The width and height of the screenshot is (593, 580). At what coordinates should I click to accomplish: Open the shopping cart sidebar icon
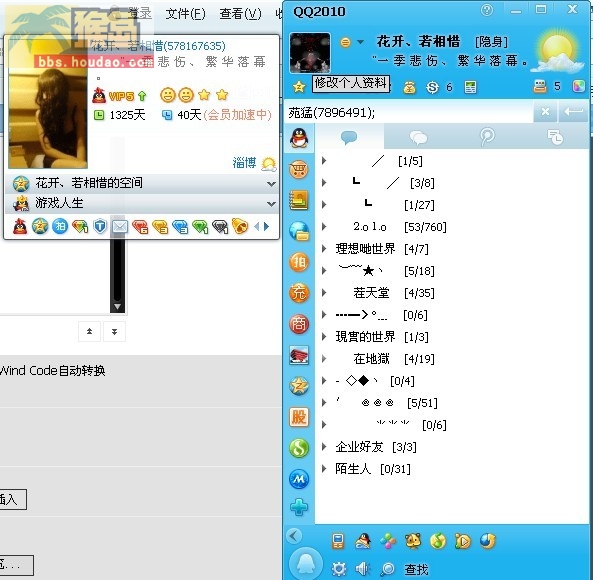(299, 169)
